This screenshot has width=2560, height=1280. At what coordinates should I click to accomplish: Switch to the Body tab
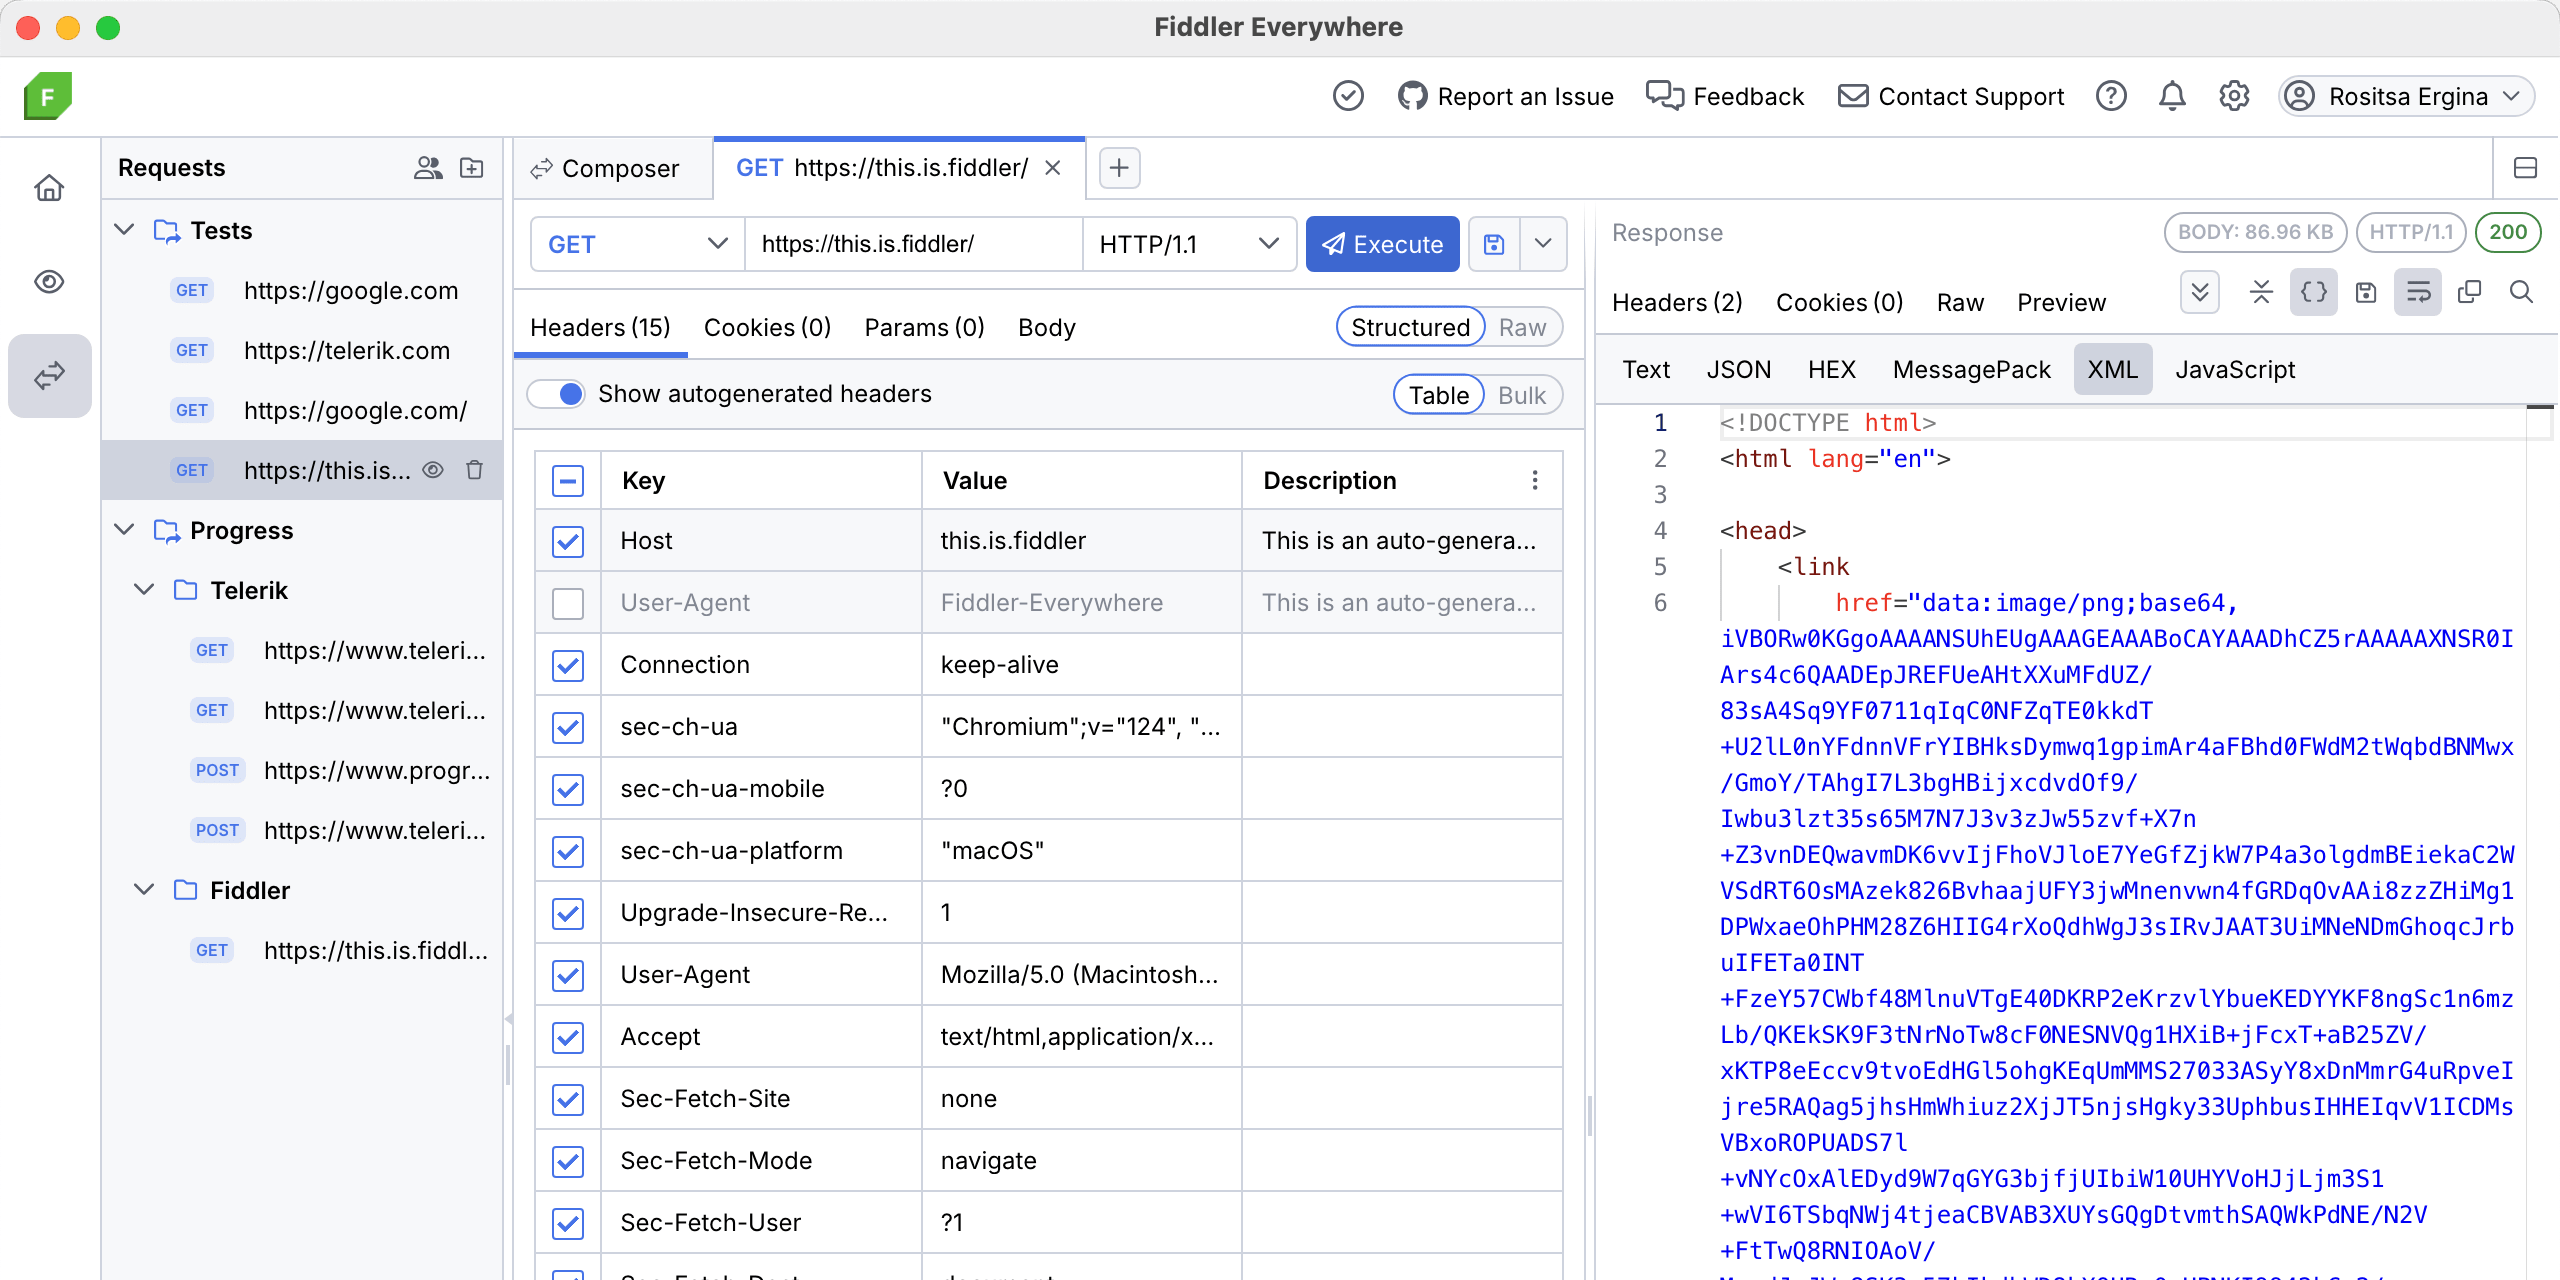pyautogui.click(x=1046, y=328)
